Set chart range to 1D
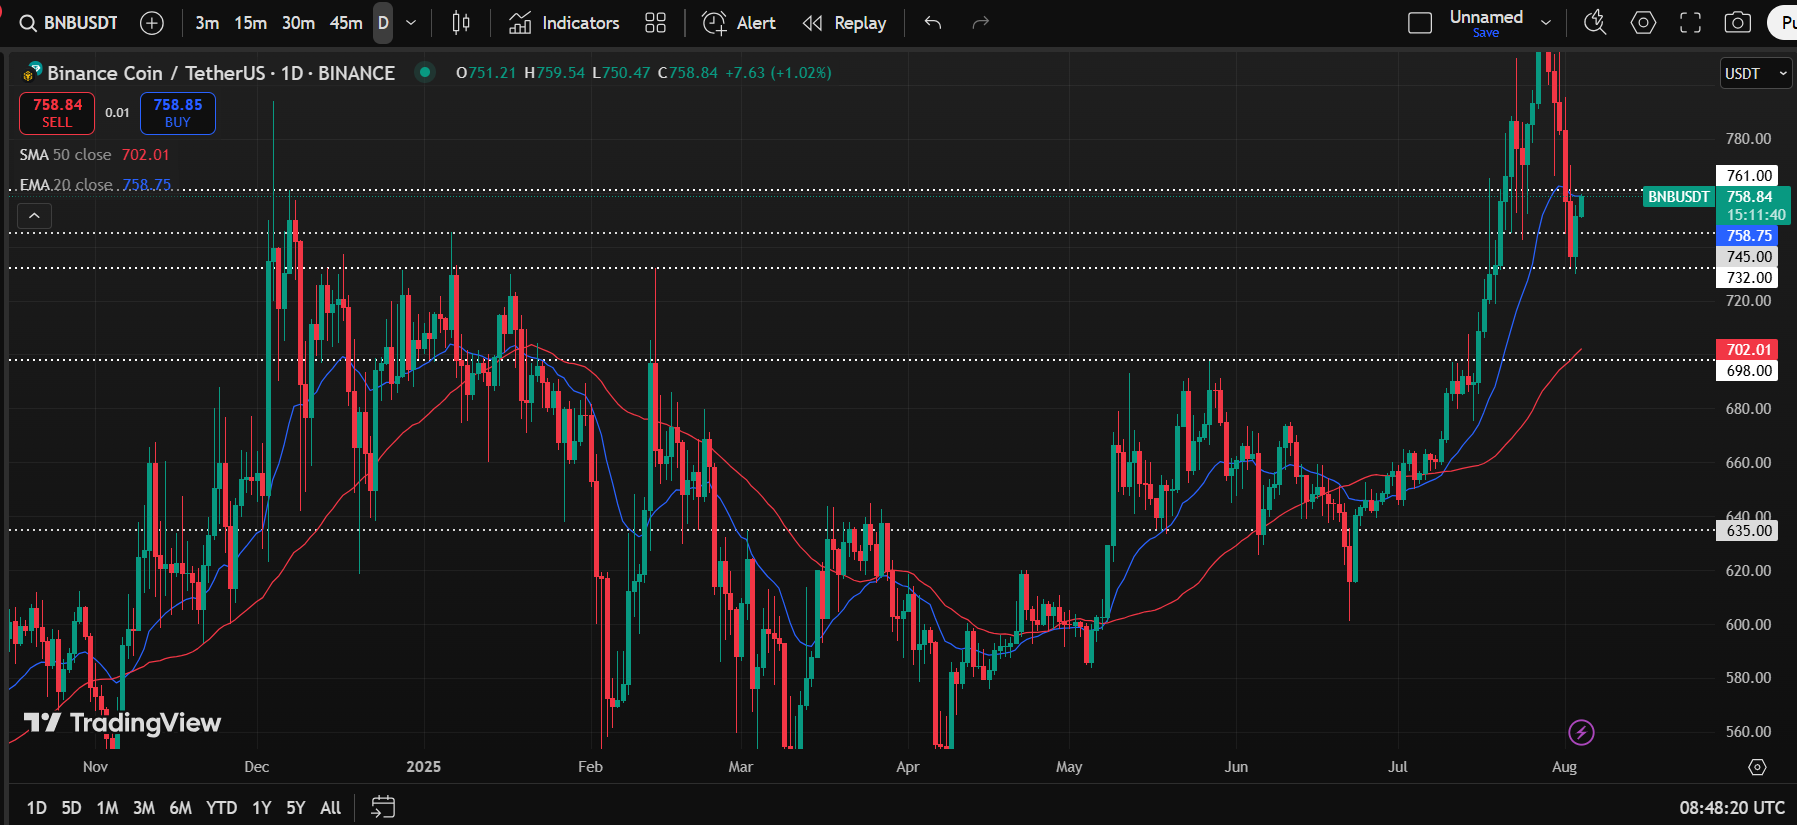This screenshot has width=1797, height=825. (x=37, y=808)
